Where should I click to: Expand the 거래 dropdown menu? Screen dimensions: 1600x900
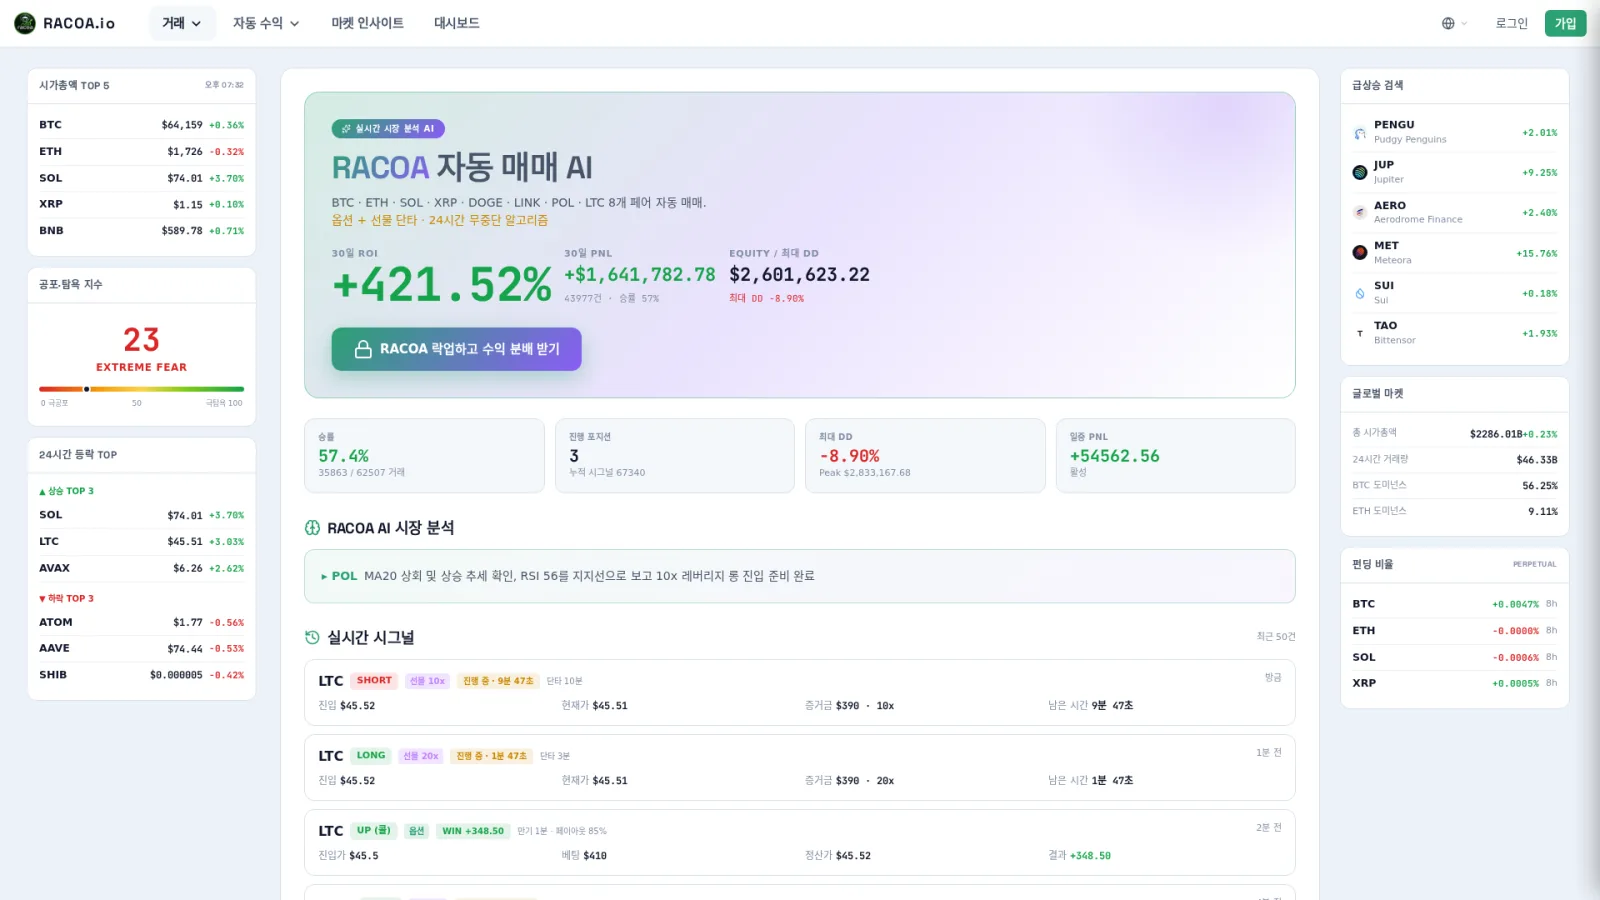(182, 23)
